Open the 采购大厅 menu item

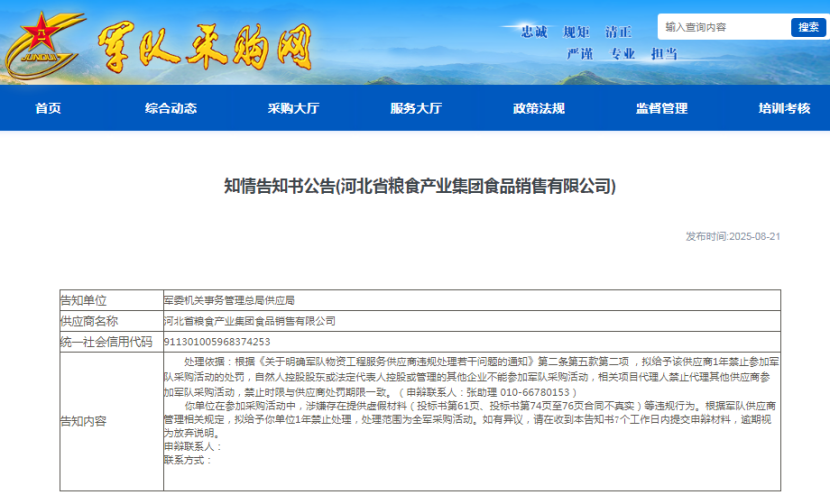(293, 109)
